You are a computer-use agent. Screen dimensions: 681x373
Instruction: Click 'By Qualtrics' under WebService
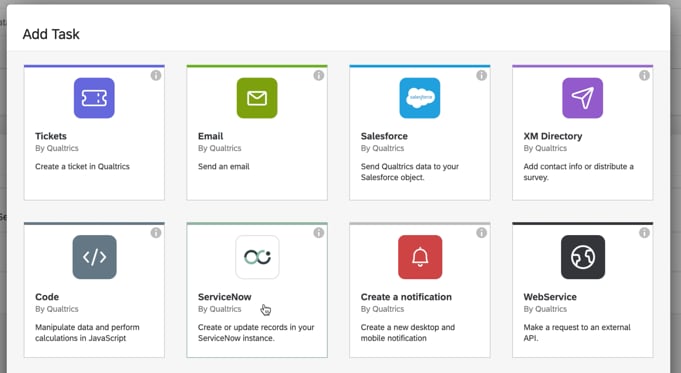point(545,309)
